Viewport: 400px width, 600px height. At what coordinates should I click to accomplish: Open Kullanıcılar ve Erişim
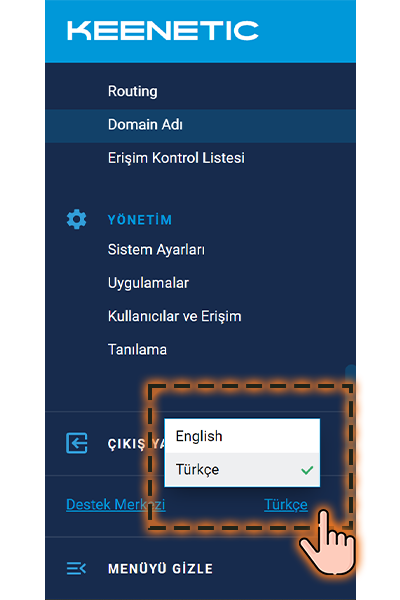[x=175, y=316]
